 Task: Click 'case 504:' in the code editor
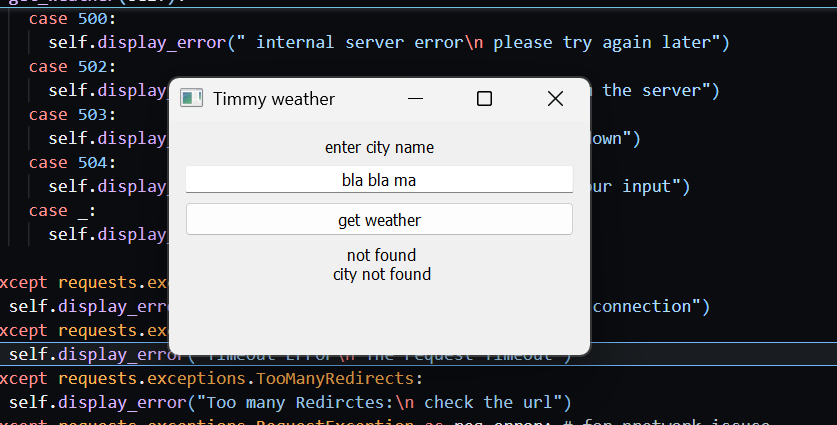[72, 163]
